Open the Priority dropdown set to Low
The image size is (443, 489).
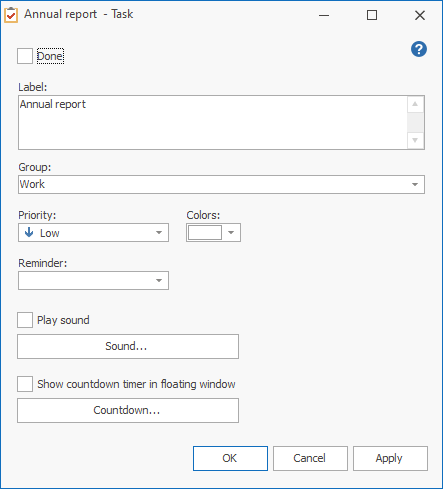pyautogui.click(x=93, y=232)
